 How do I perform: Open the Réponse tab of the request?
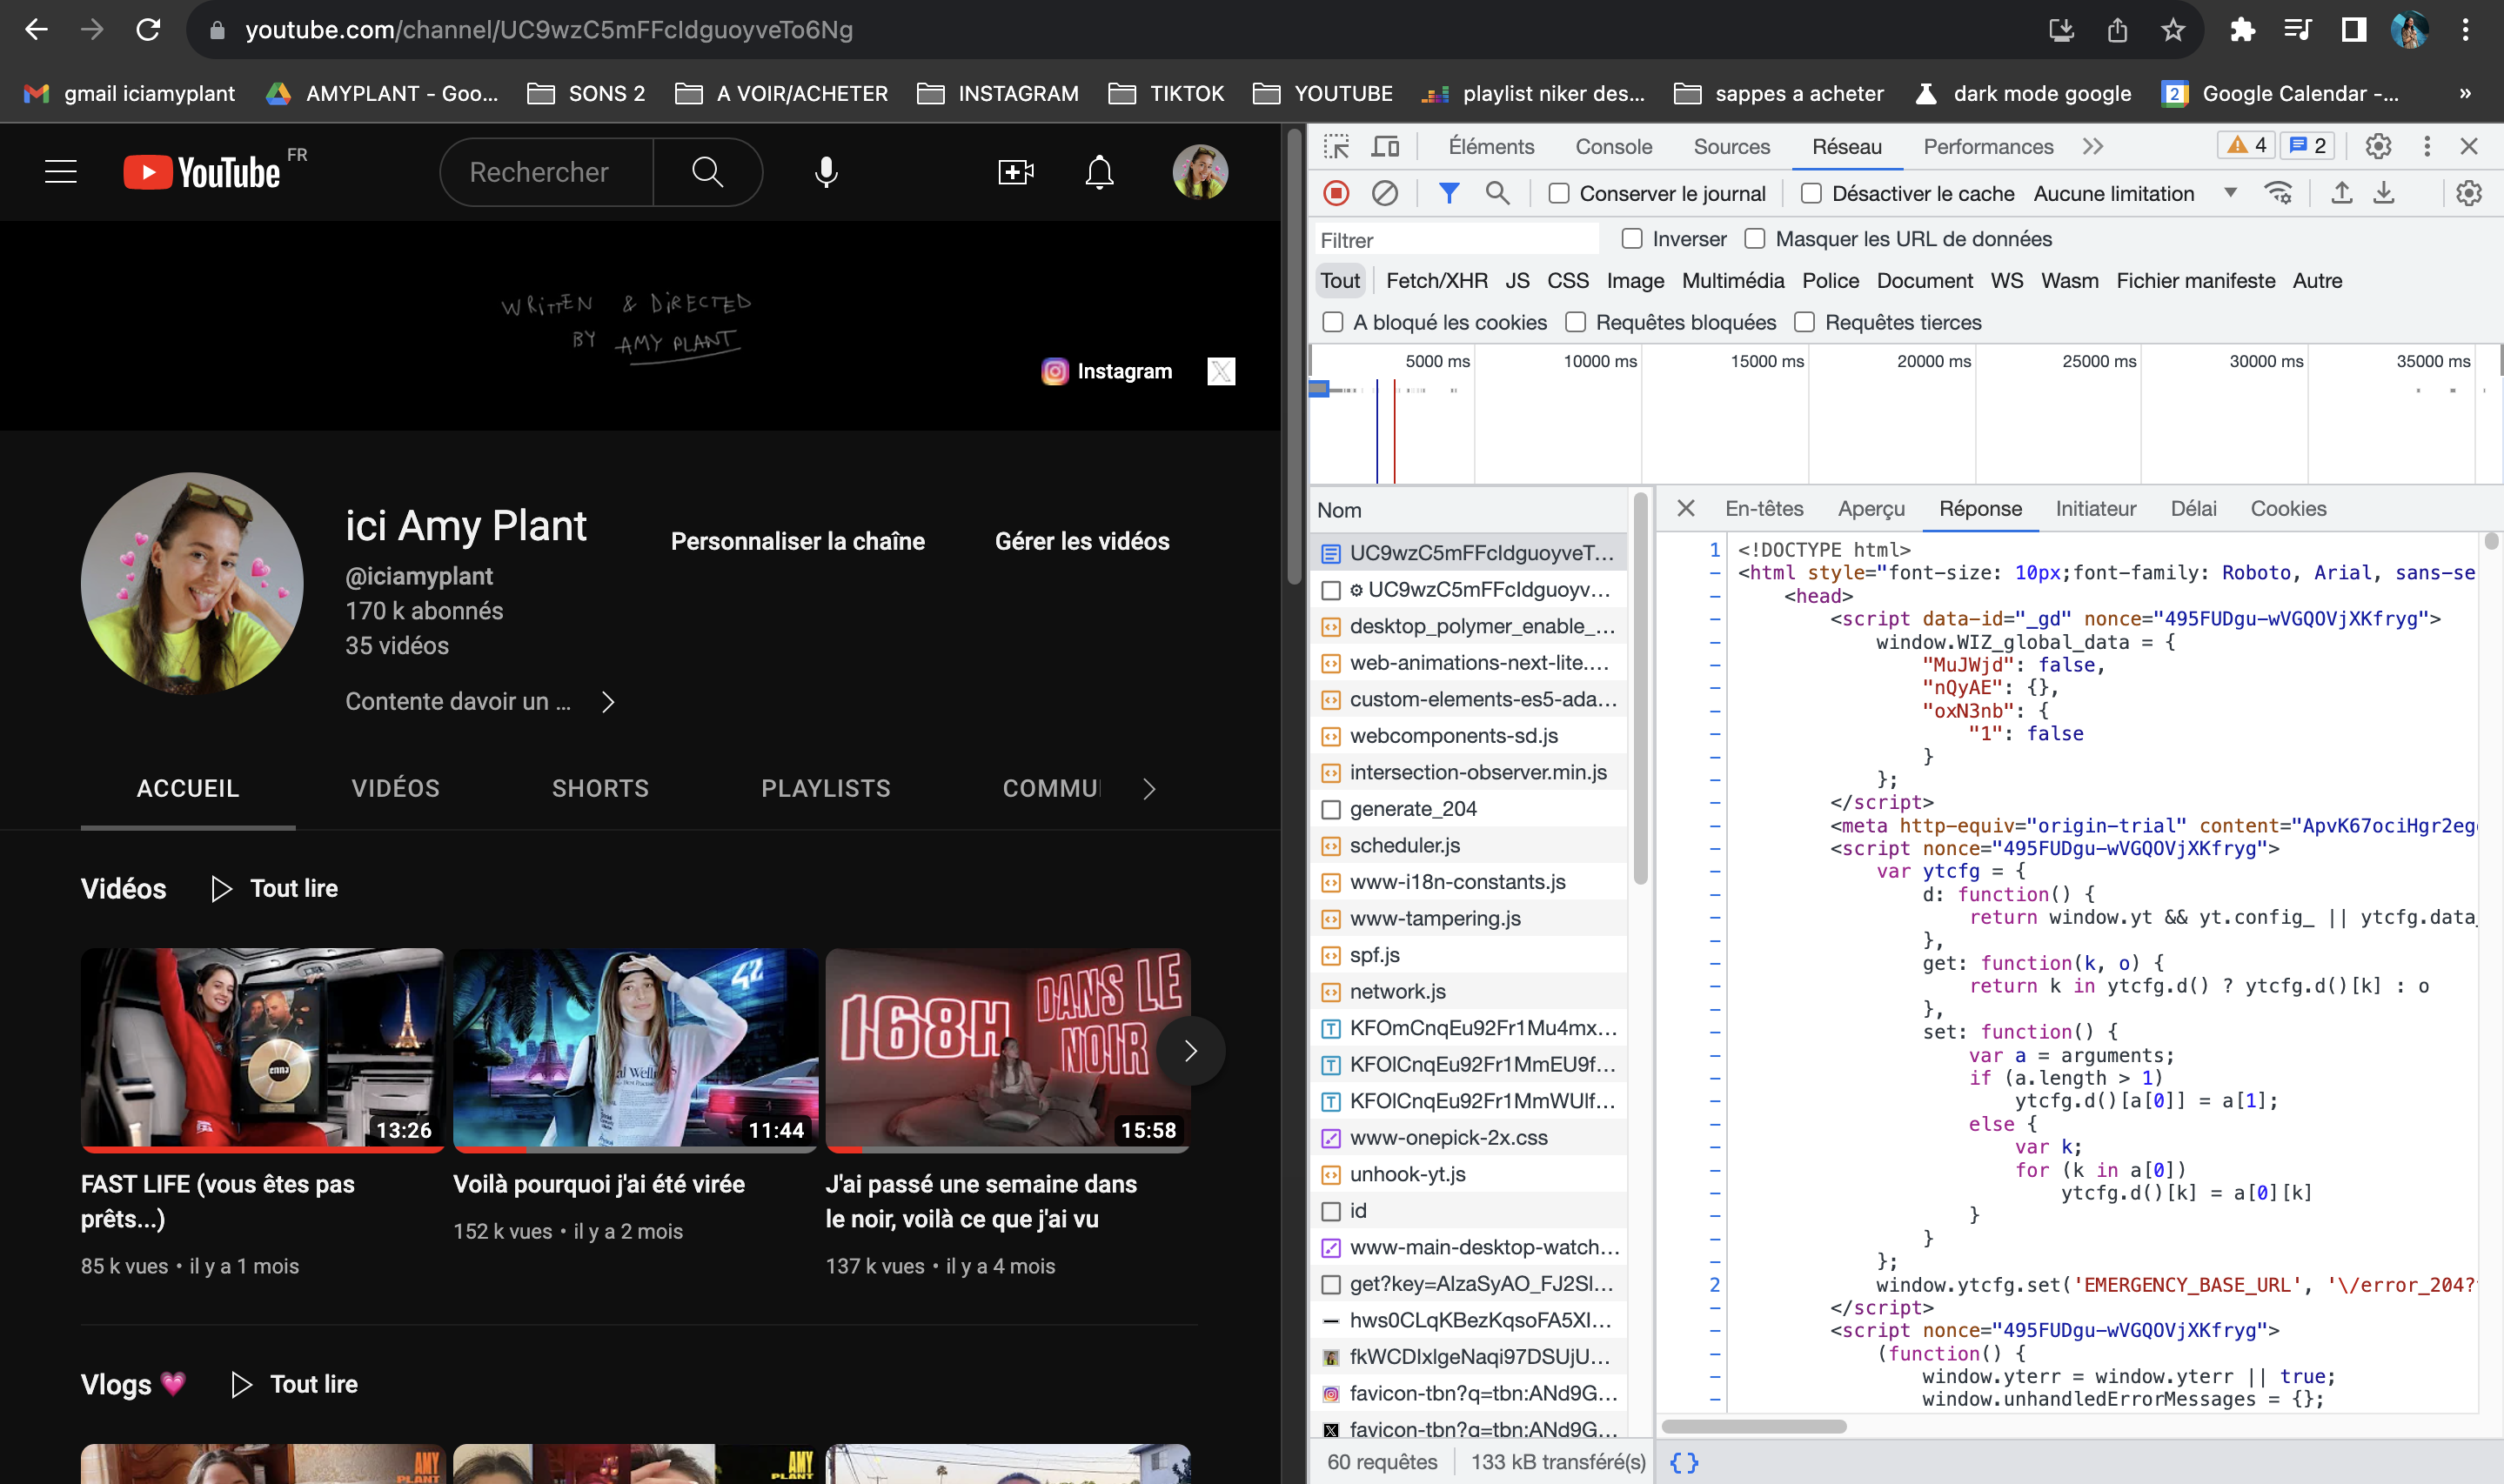click(1981, 508)
